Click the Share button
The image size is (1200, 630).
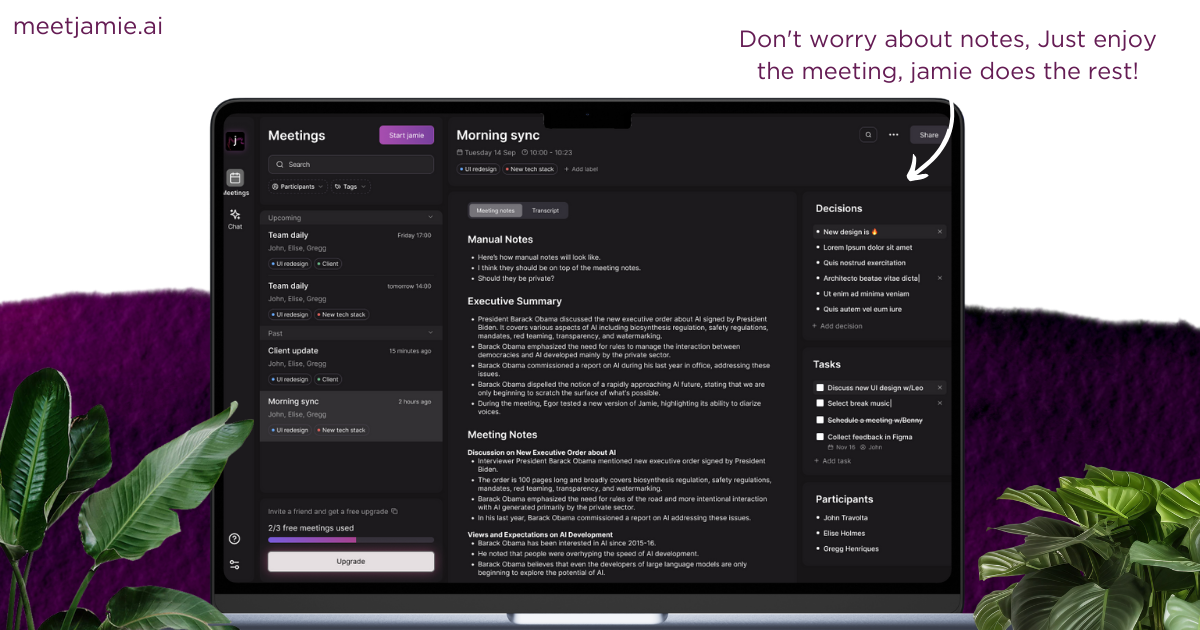(x=929, y=135)
